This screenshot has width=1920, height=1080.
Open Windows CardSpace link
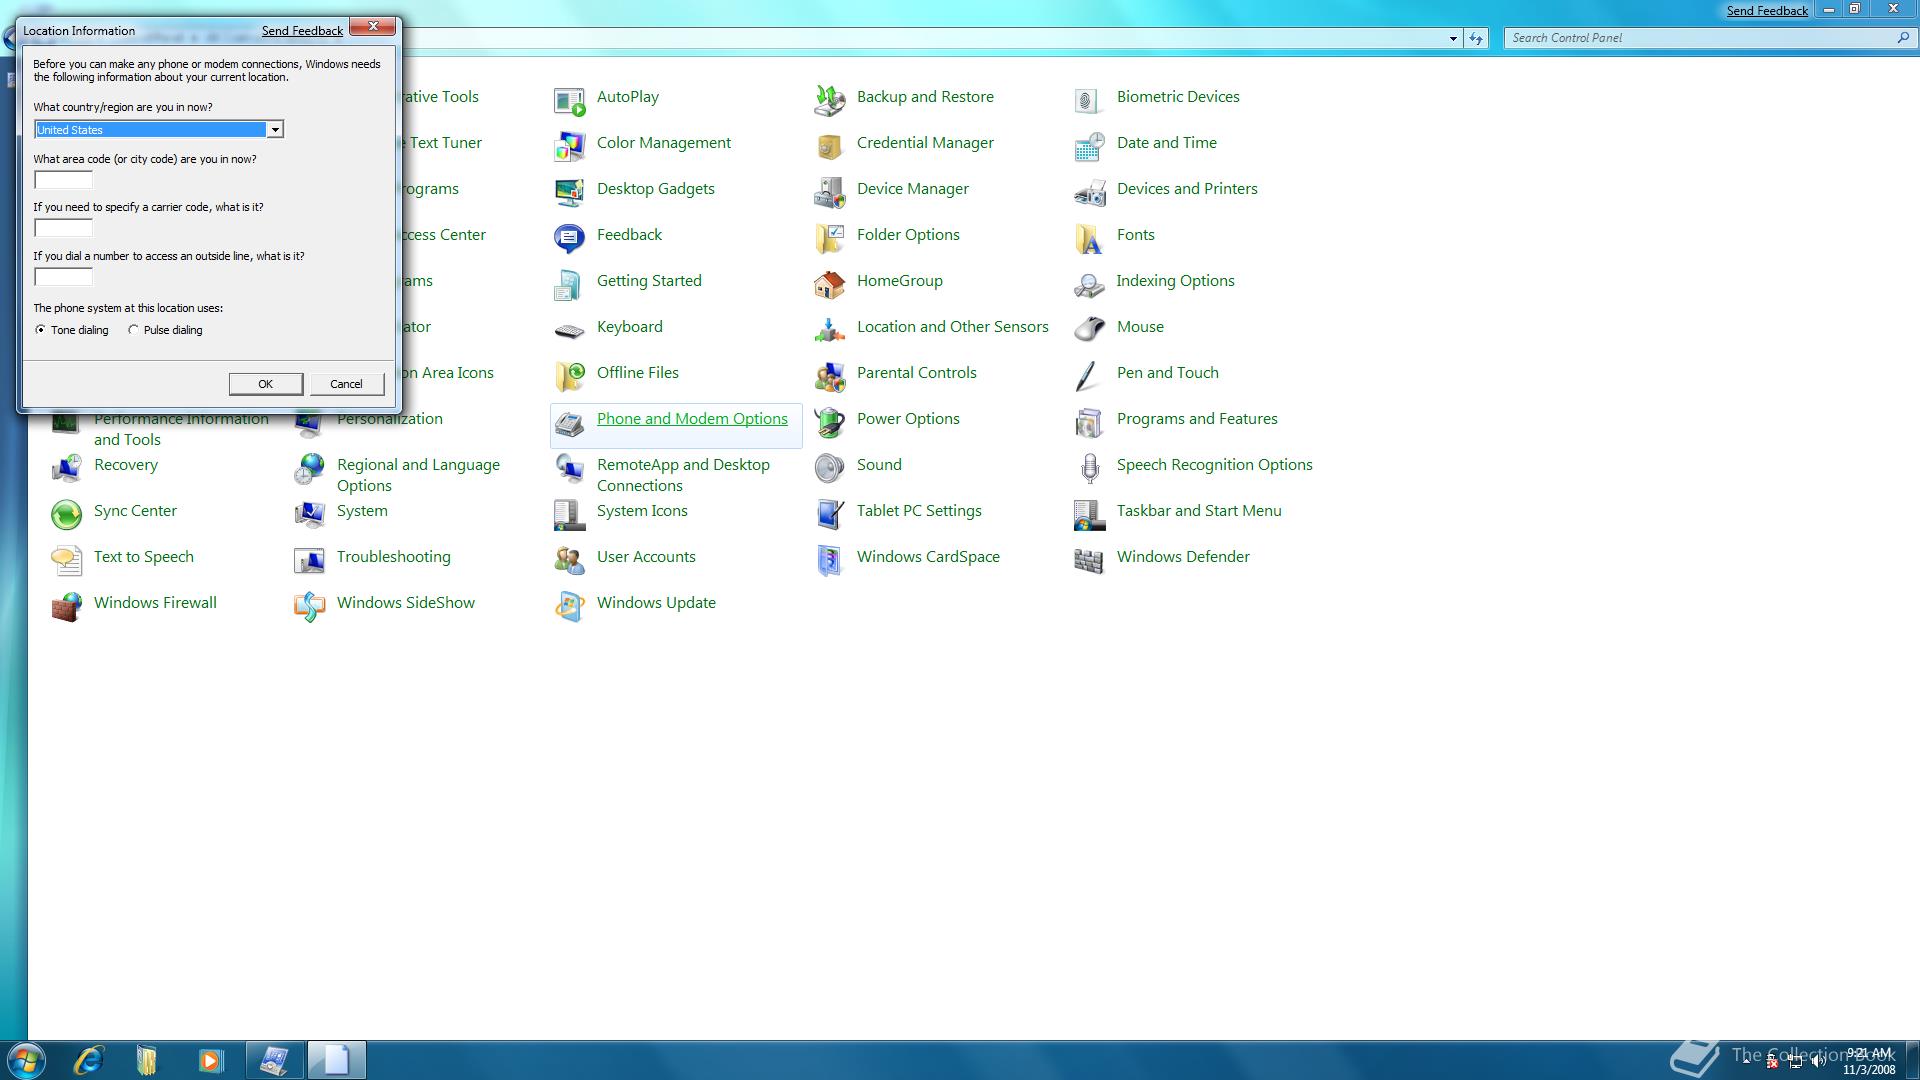pyautogui.click(x=928, y=557)
